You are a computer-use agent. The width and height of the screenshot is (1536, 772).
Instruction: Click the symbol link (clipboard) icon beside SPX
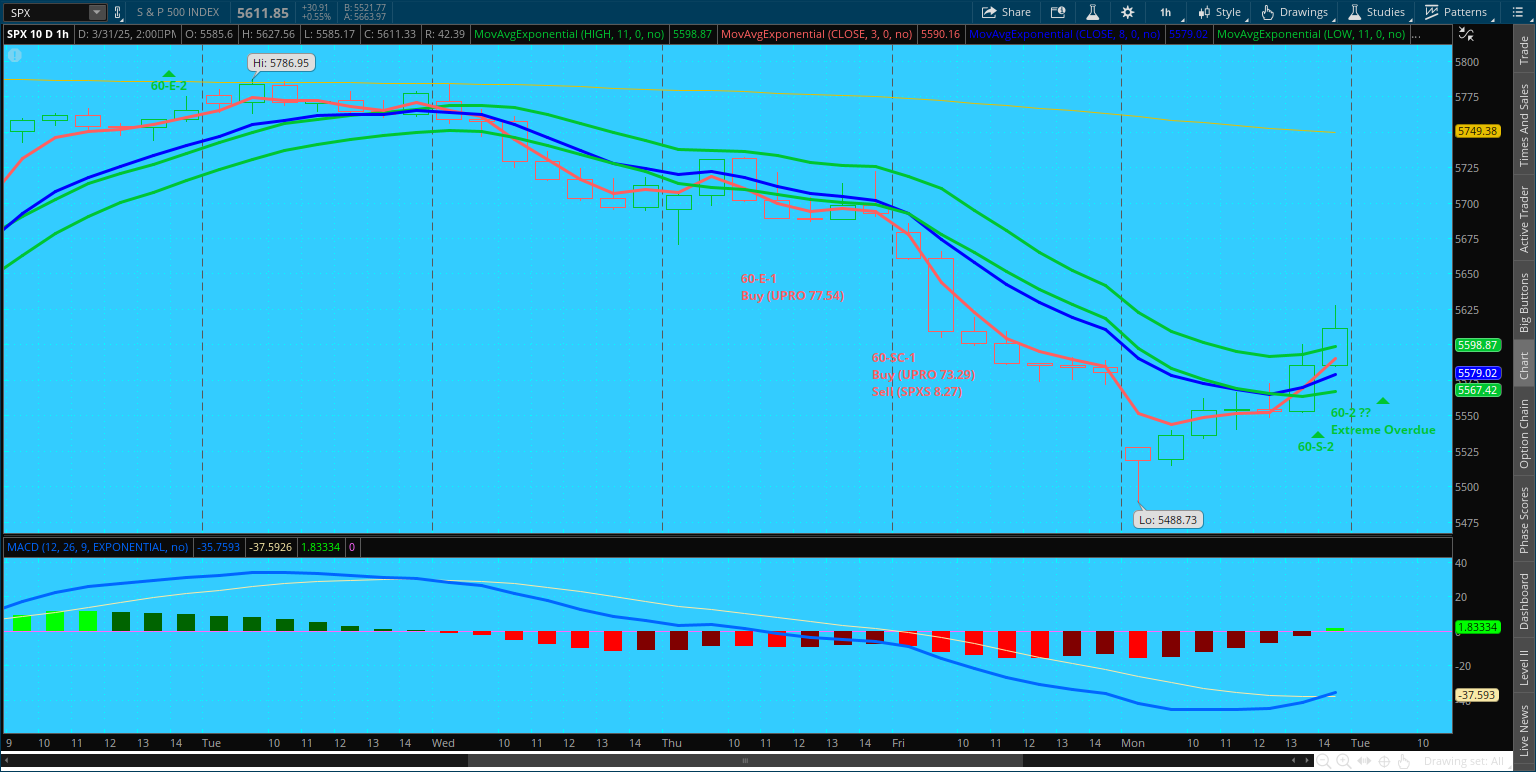coord(118,13)
